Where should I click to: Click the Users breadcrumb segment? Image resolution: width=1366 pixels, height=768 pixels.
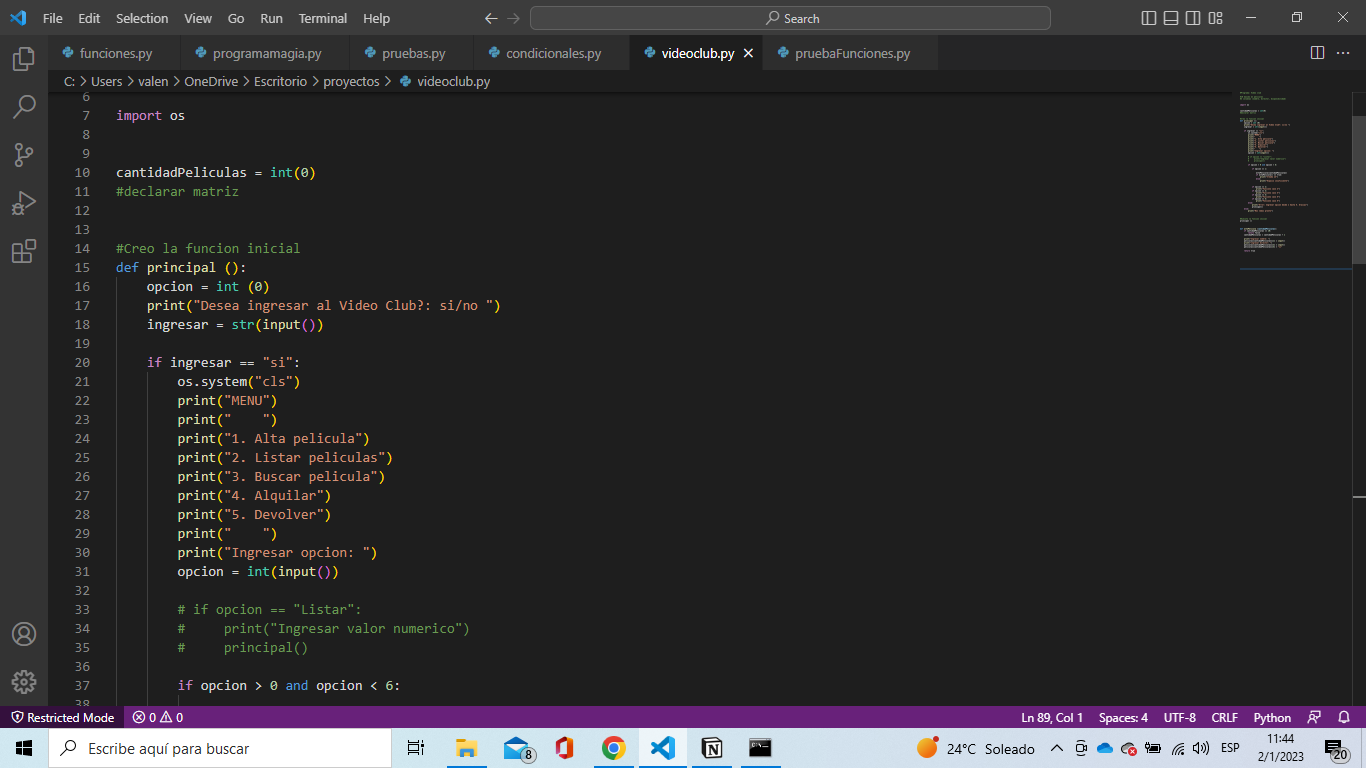pos(106,81)
